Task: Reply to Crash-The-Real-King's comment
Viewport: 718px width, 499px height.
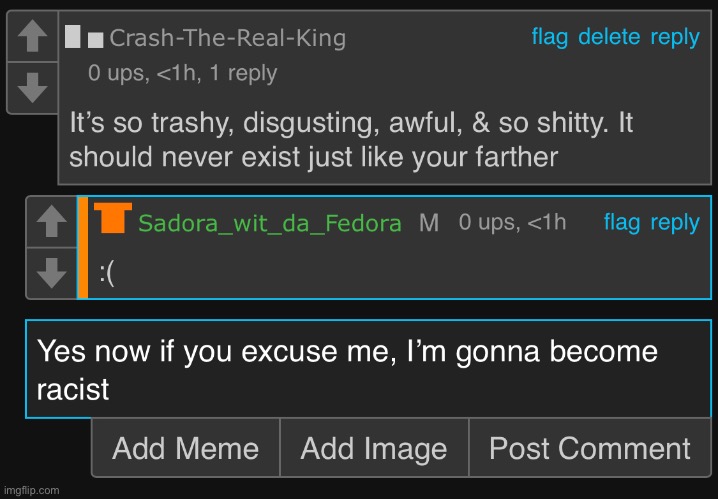Action: (x=675, y=37)
